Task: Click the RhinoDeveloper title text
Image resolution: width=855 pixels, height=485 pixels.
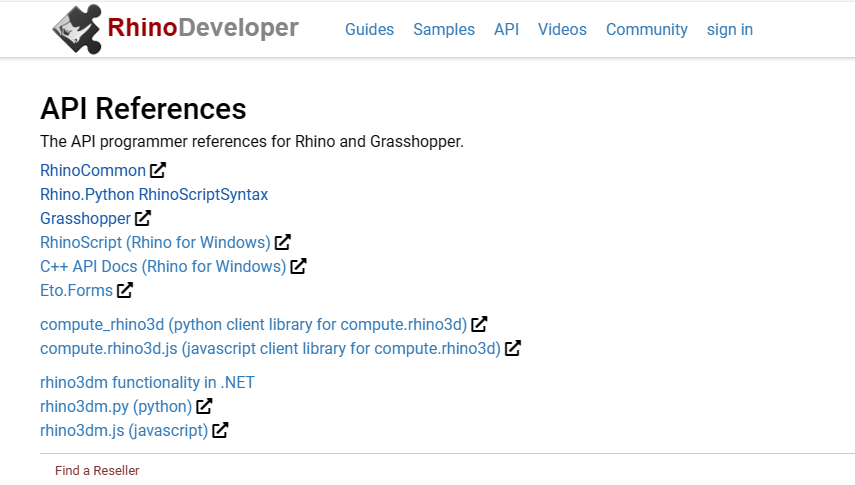Action: [x=203, y=27]
